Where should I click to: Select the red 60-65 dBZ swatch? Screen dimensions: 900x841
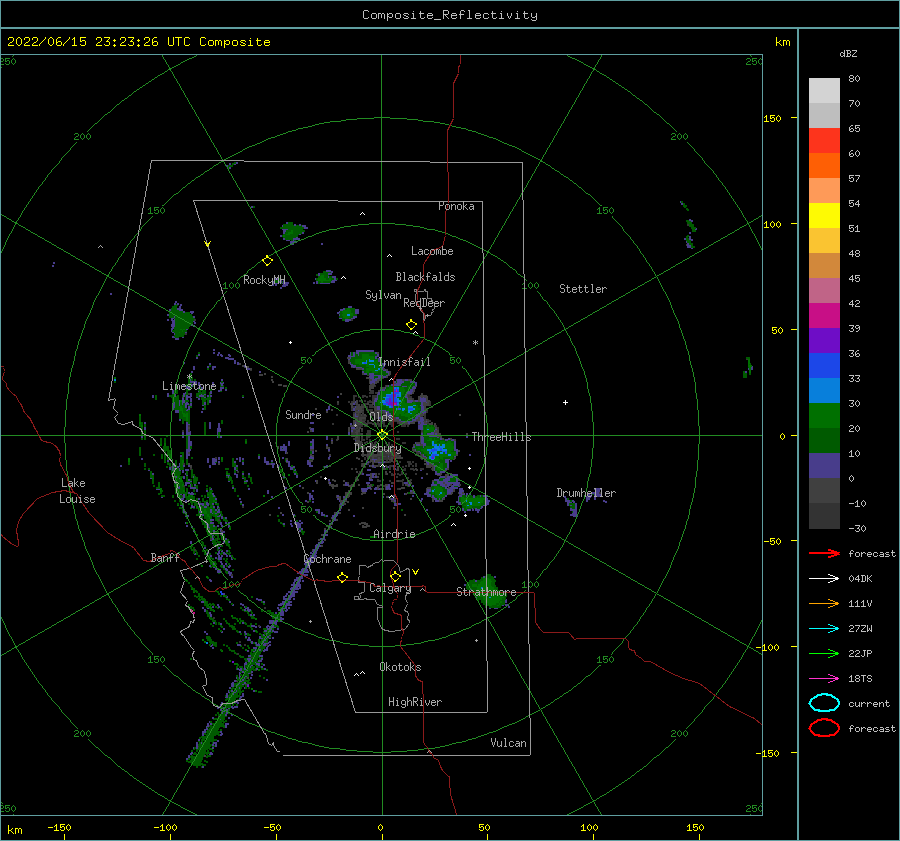(824, 141)
